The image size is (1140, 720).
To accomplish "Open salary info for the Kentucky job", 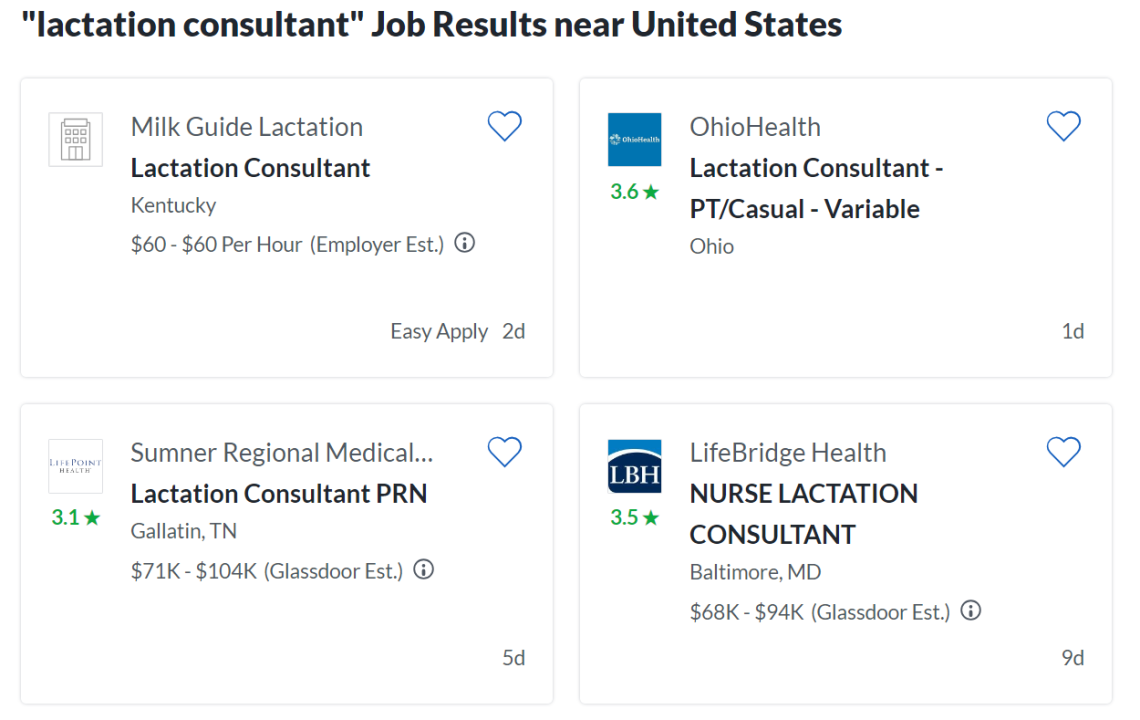I will click(x=463, y=243).
